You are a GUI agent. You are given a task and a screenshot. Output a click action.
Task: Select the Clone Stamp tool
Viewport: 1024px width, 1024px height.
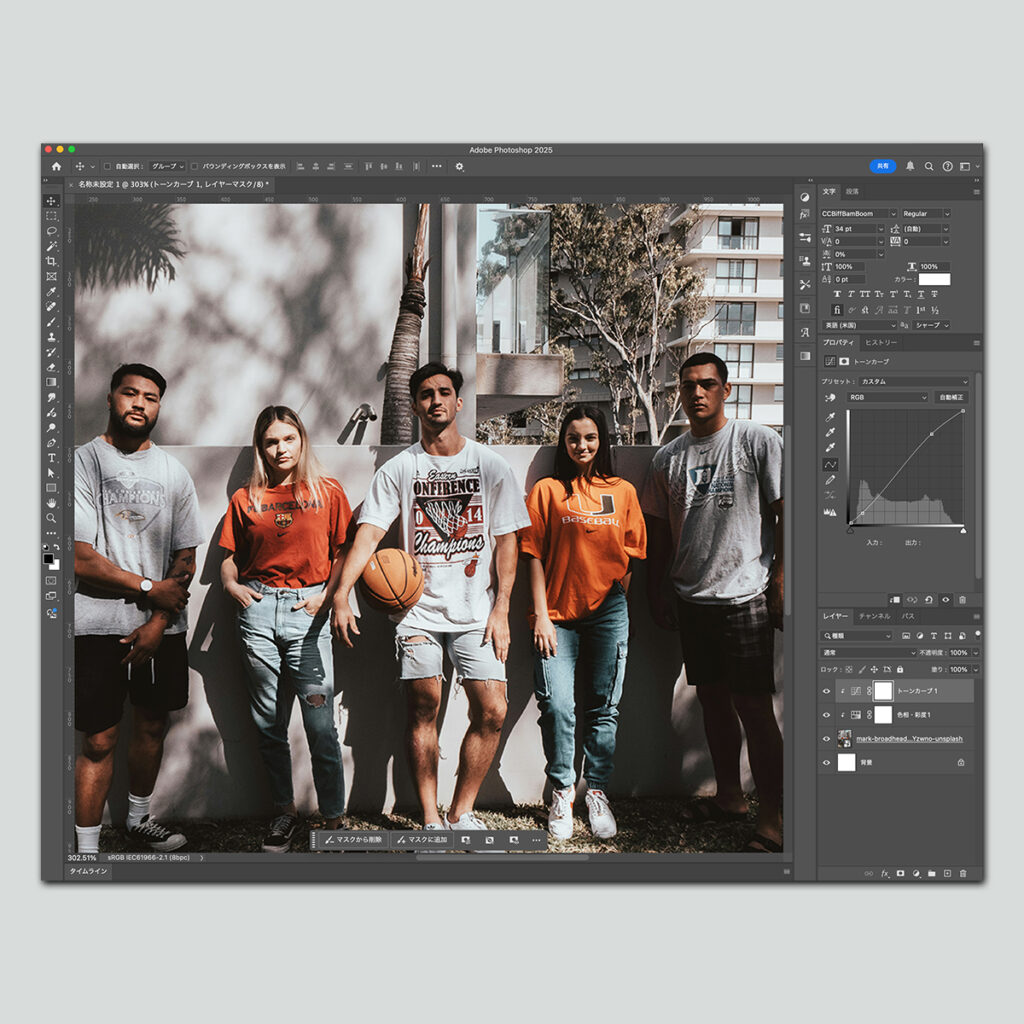51,337
